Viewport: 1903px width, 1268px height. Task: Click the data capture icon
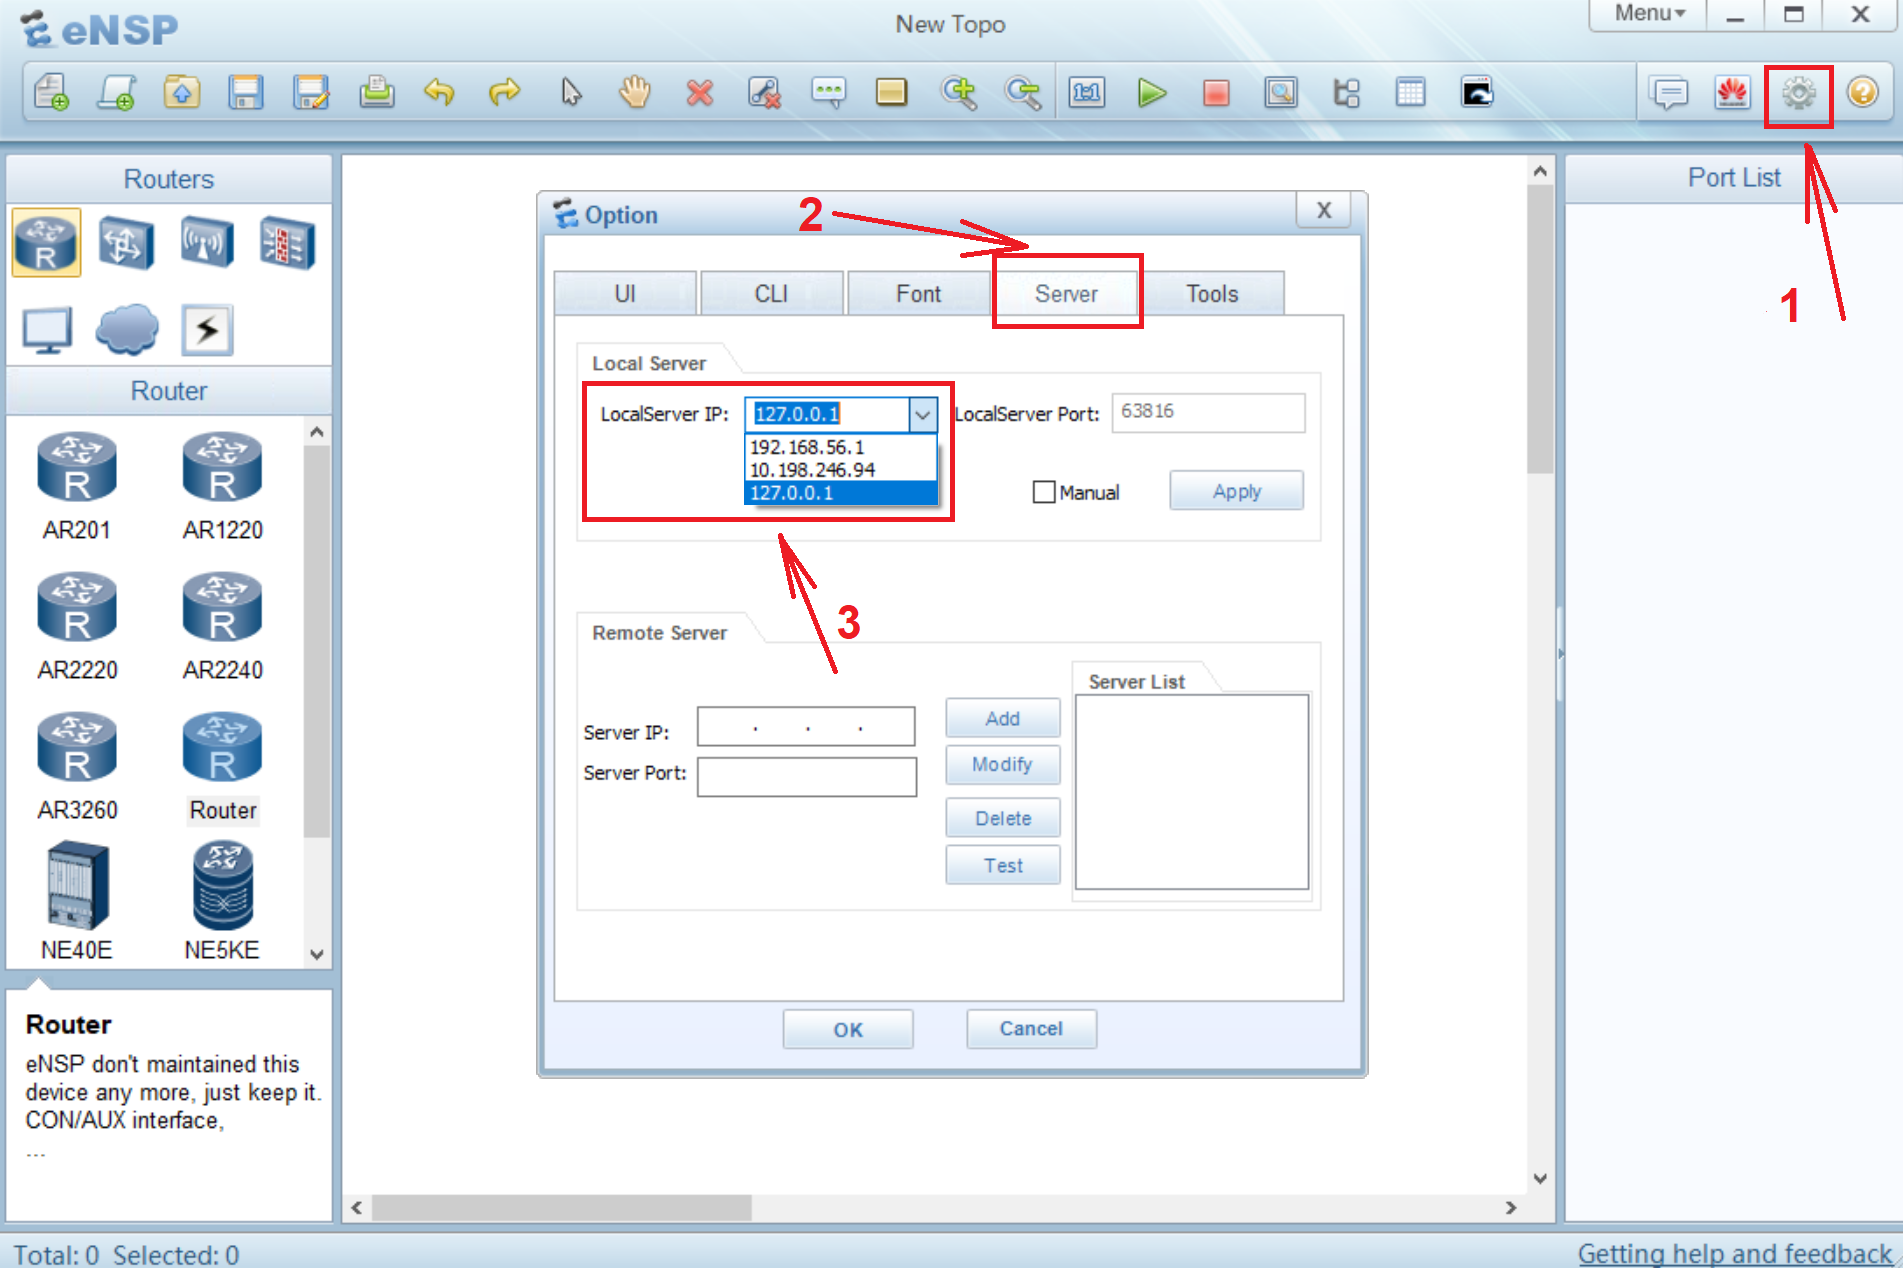pyautogui.click(x=1281, y=93)
